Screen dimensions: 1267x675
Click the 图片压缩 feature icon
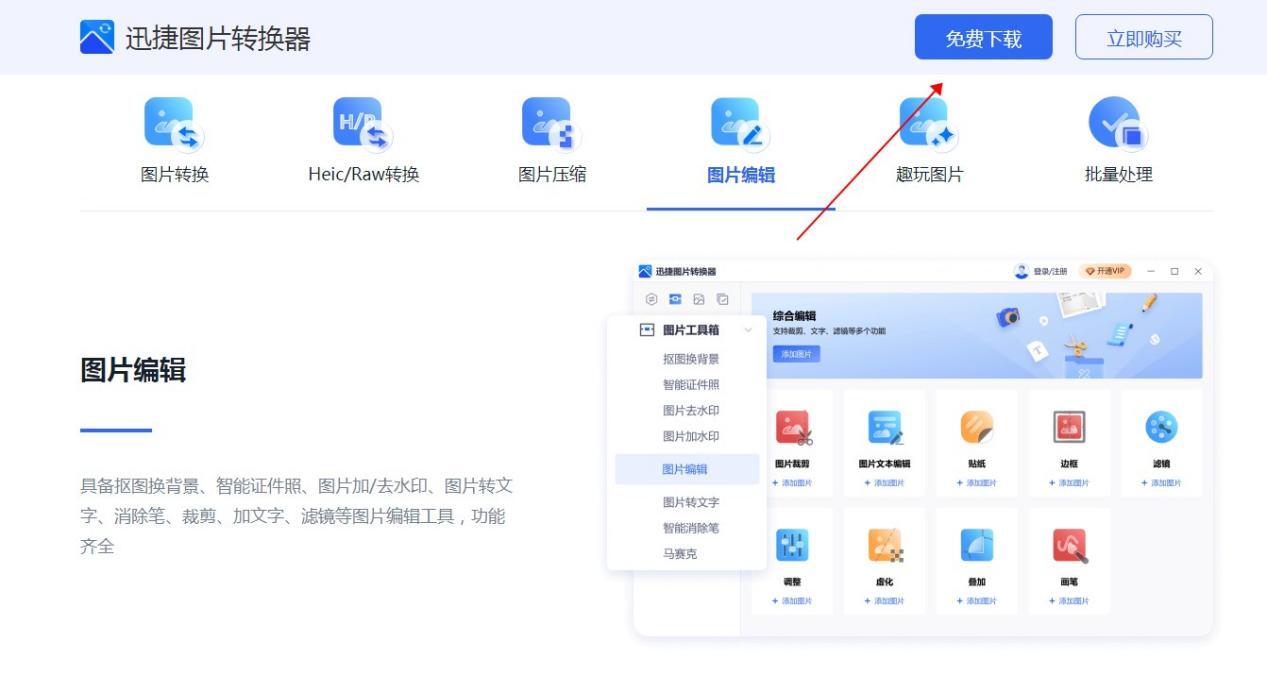point(552,123)
